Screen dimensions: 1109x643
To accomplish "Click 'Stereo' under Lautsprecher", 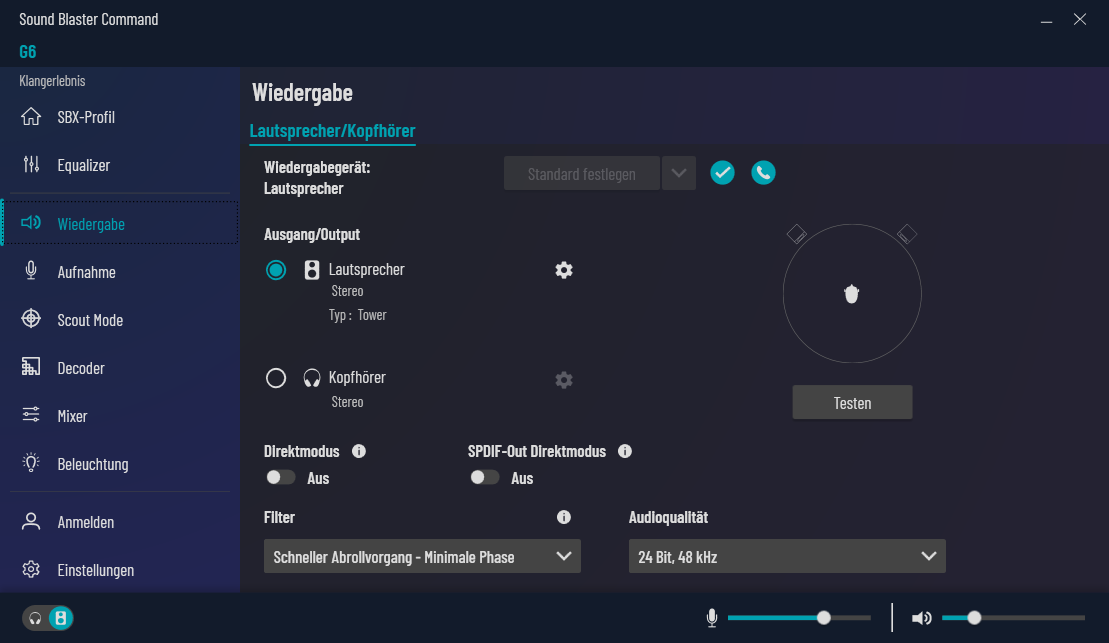I will (347, 291).
